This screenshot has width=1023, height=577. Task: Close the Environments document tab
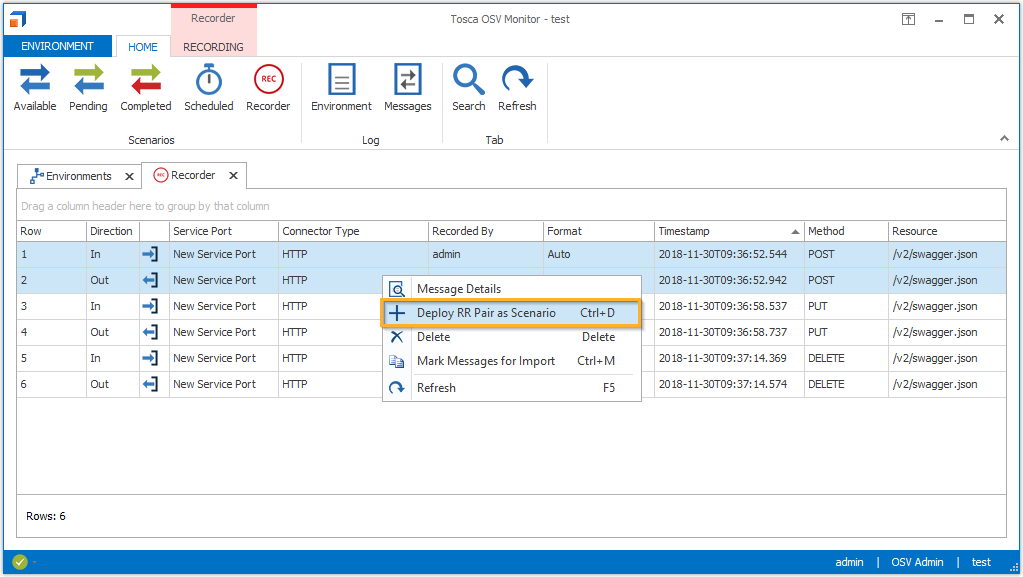coord(129,176)
